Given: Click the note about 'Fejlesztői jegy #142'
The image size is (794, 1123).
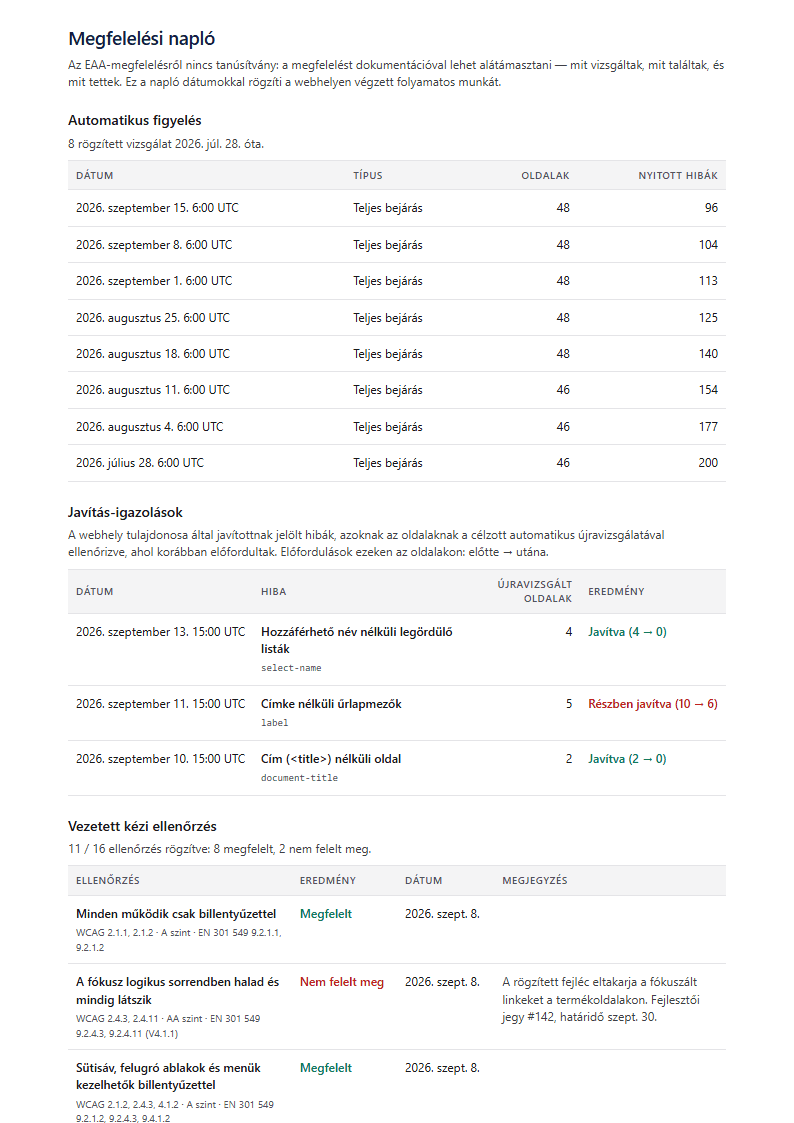Looking at the screenshot, I should [x=601, y=999].
